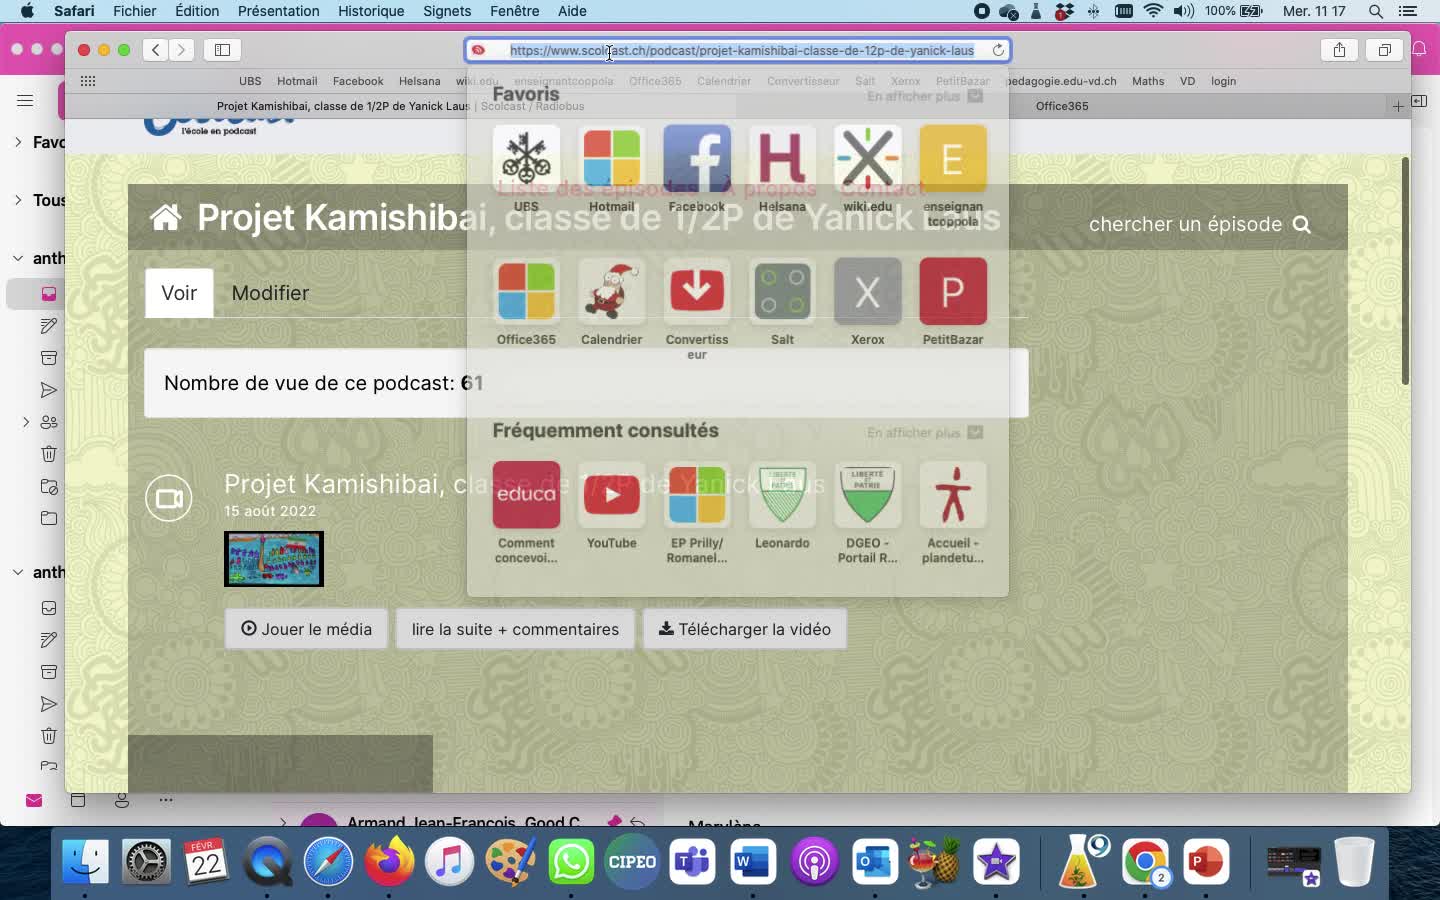Viewport: 1440px width, 900px height.
Task: Expand the Favoris section in mail sidebar
Action: 18,142
